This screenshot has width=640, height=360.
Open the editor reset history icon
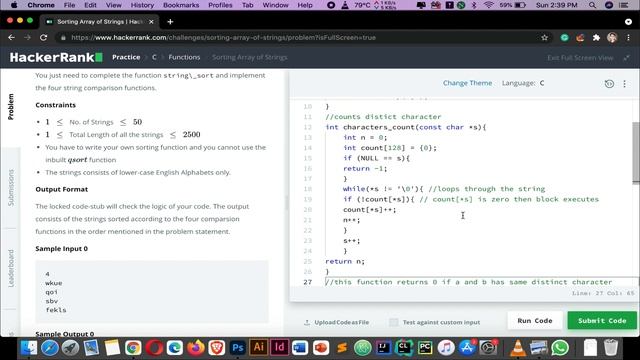609,84
